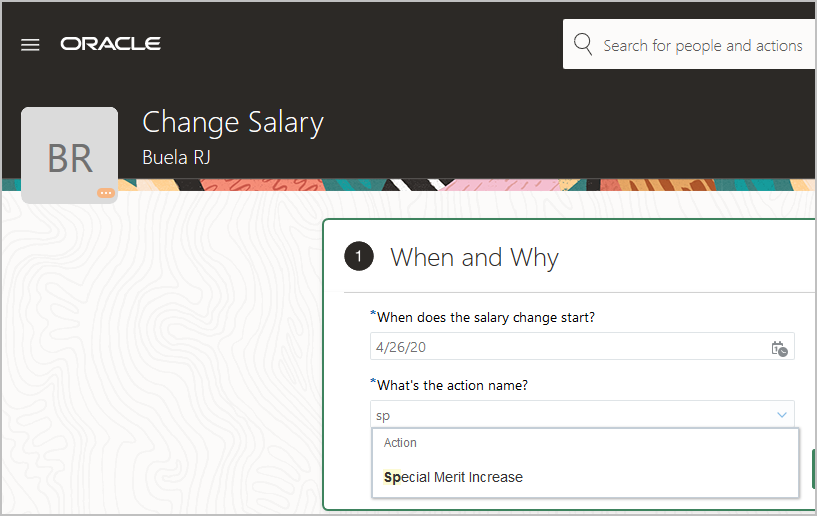
Task: Click the salary change start question label
Action: (x=485, y=317)
